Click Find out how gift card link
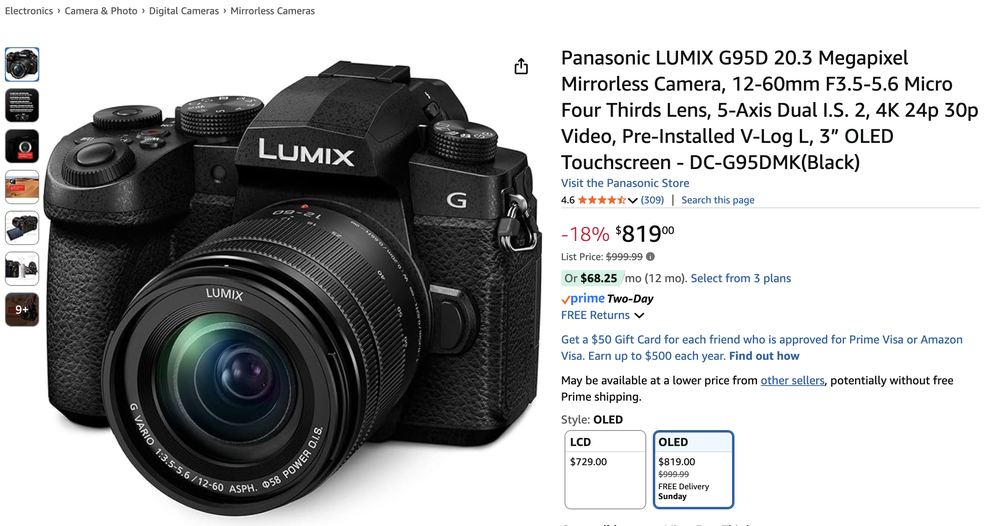Viewport: 1000px width, 526px height. click(x=764, y=356)
